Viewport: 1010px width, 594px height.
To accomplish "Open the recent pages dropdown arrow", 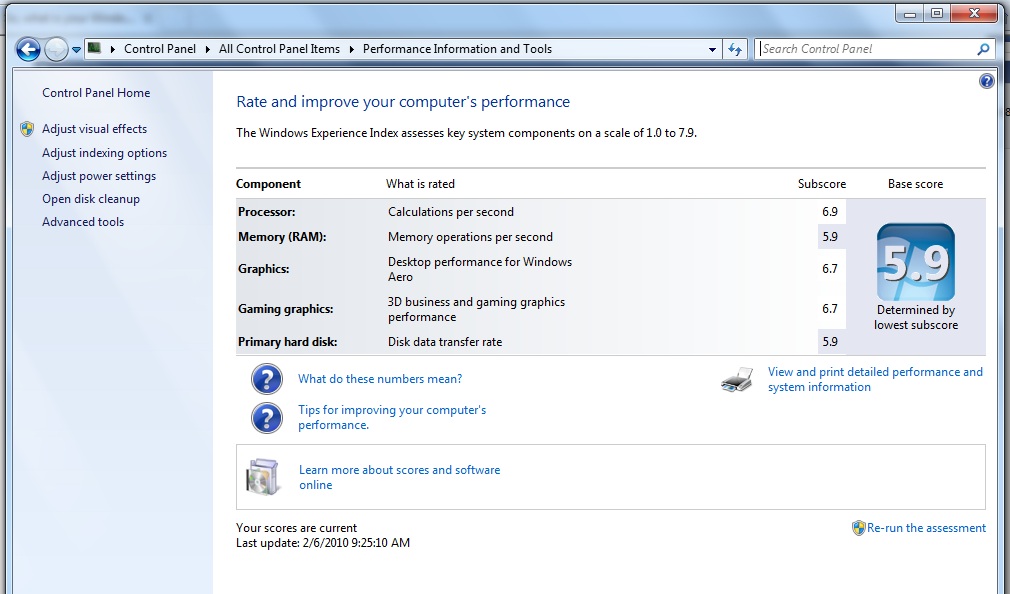I will coord(76,50).
